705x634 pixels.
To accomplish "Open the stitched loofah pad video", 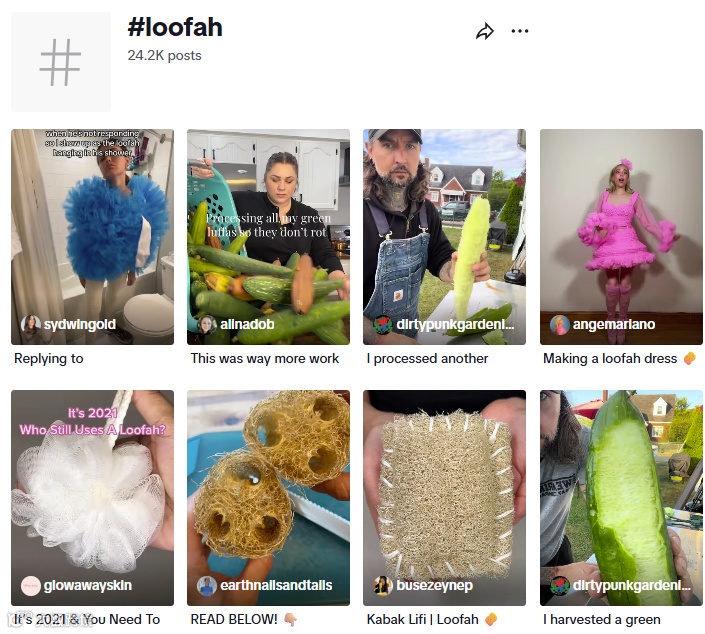I will pos(444,498).
